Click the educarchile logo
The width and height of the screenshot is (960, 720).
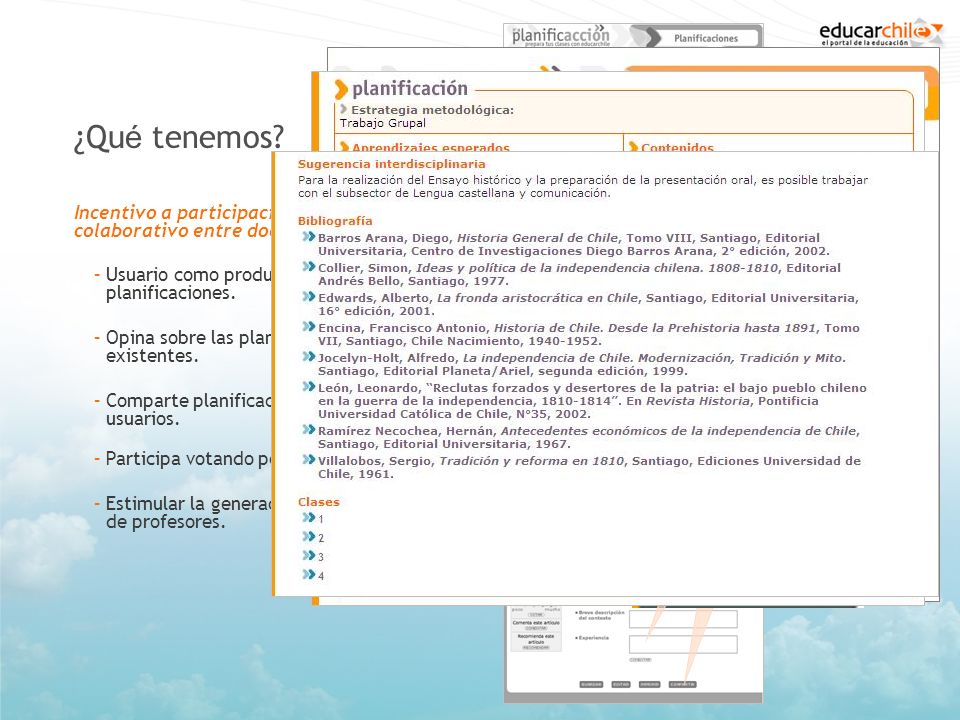pyautogui.click(x=880, y=34)
